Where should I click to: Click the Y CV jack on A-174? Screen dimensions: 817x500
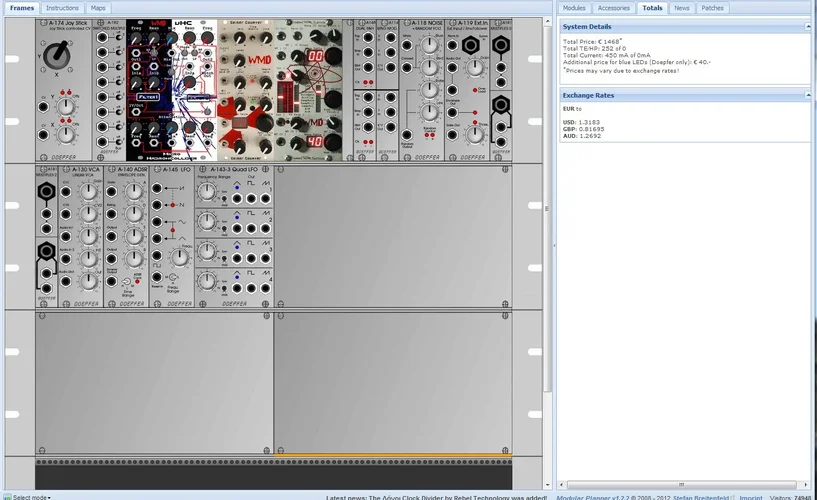click(x=44, y=107)
